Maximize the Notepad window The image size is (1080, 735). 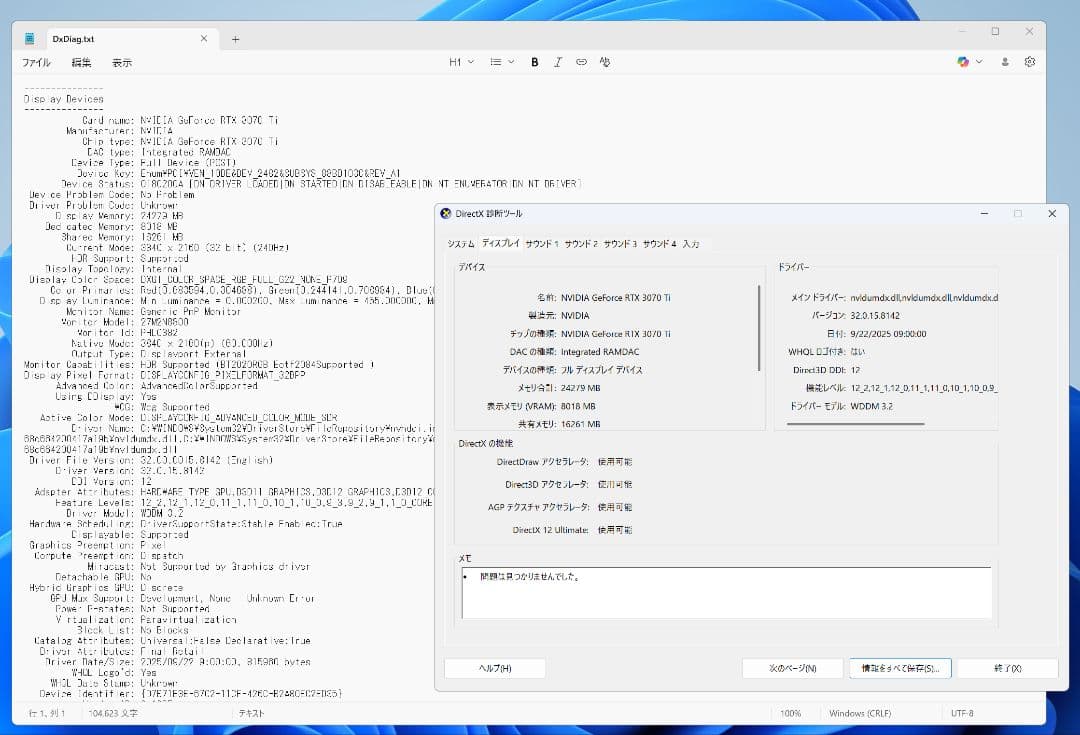coord(995,31)
